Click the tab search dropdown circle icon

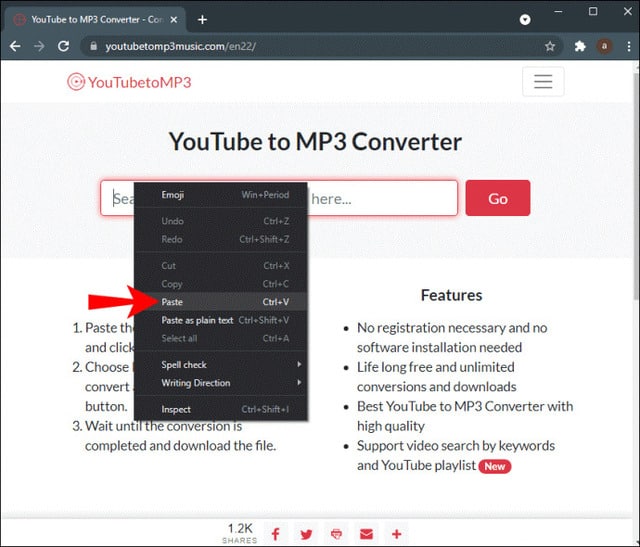point(525,20)
